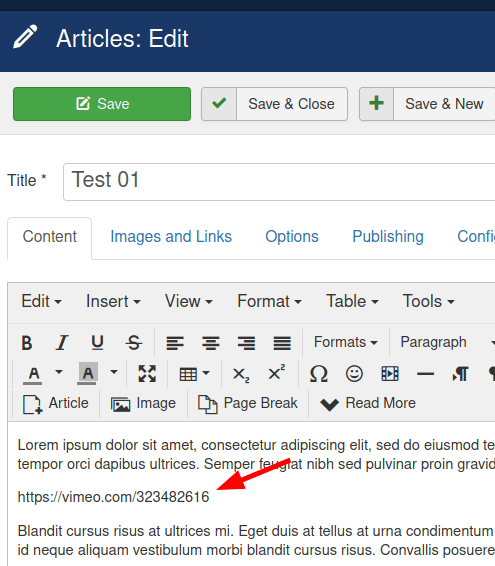Click the vimeo URL text
Image resolution: width=495 pixels, height=566 pixels.
click(113, 497)
